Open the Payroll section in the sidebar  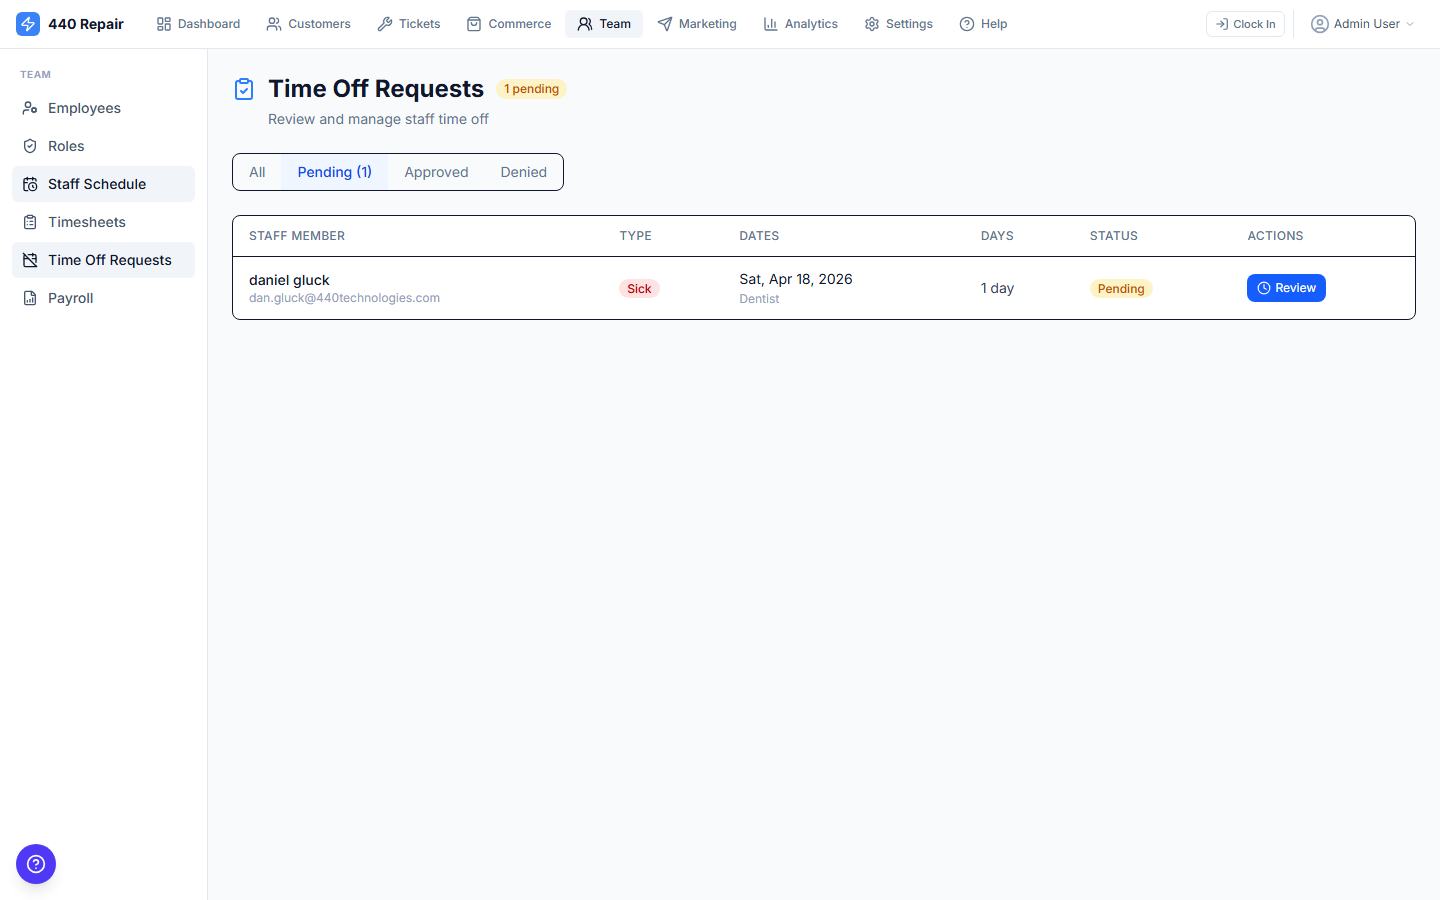point(68,298)
